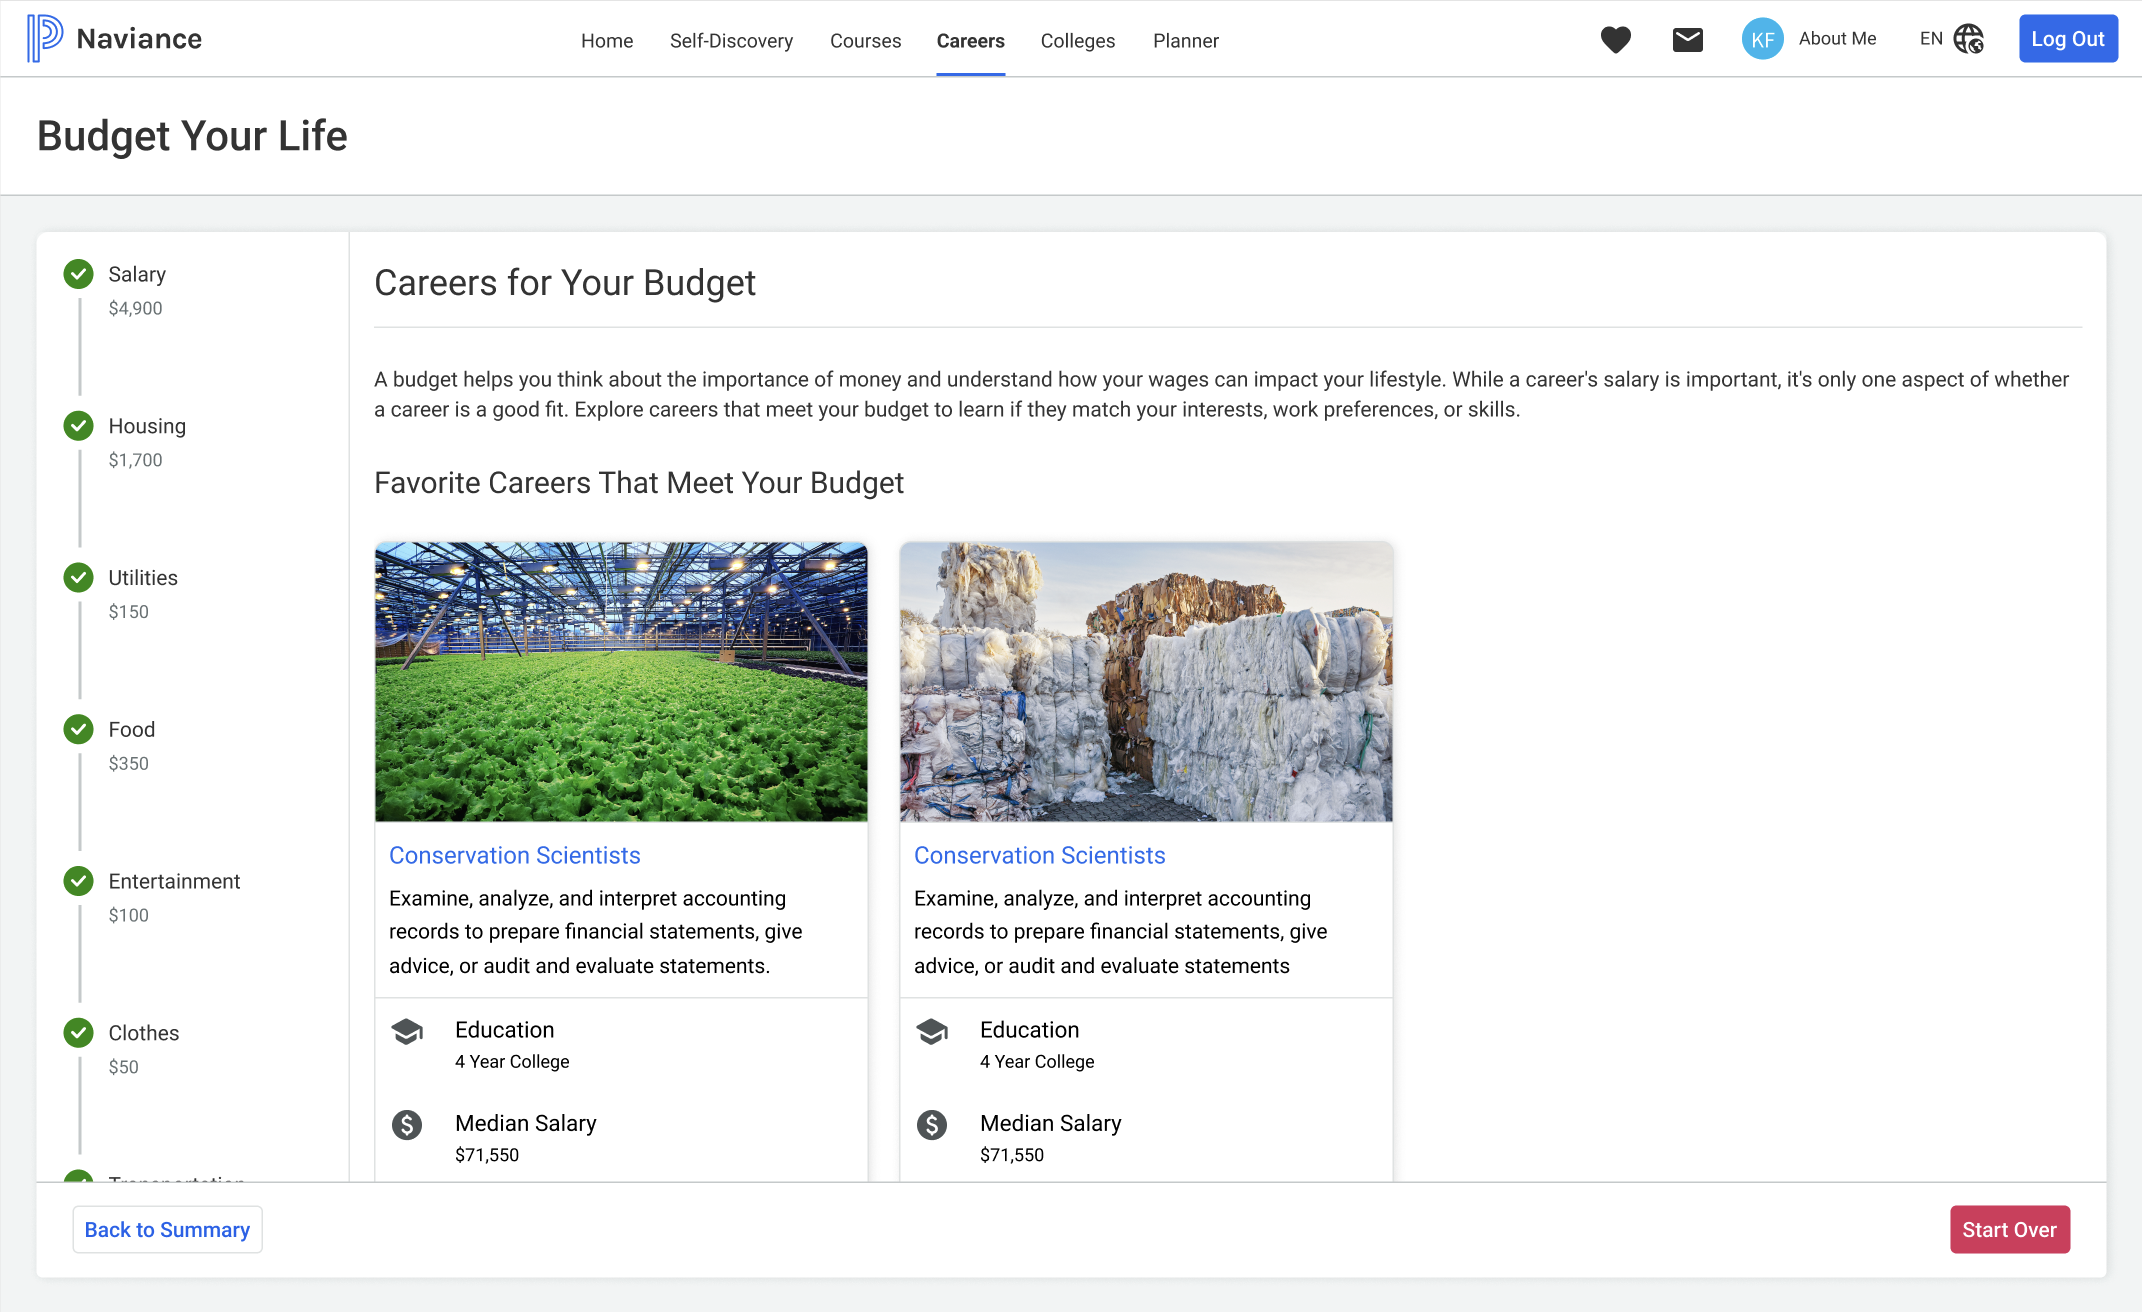The width and height of the screenshot is (2142, 1312).
Task: Click the dollar salary icon on first card
Action: click(x=407, y=1125)
